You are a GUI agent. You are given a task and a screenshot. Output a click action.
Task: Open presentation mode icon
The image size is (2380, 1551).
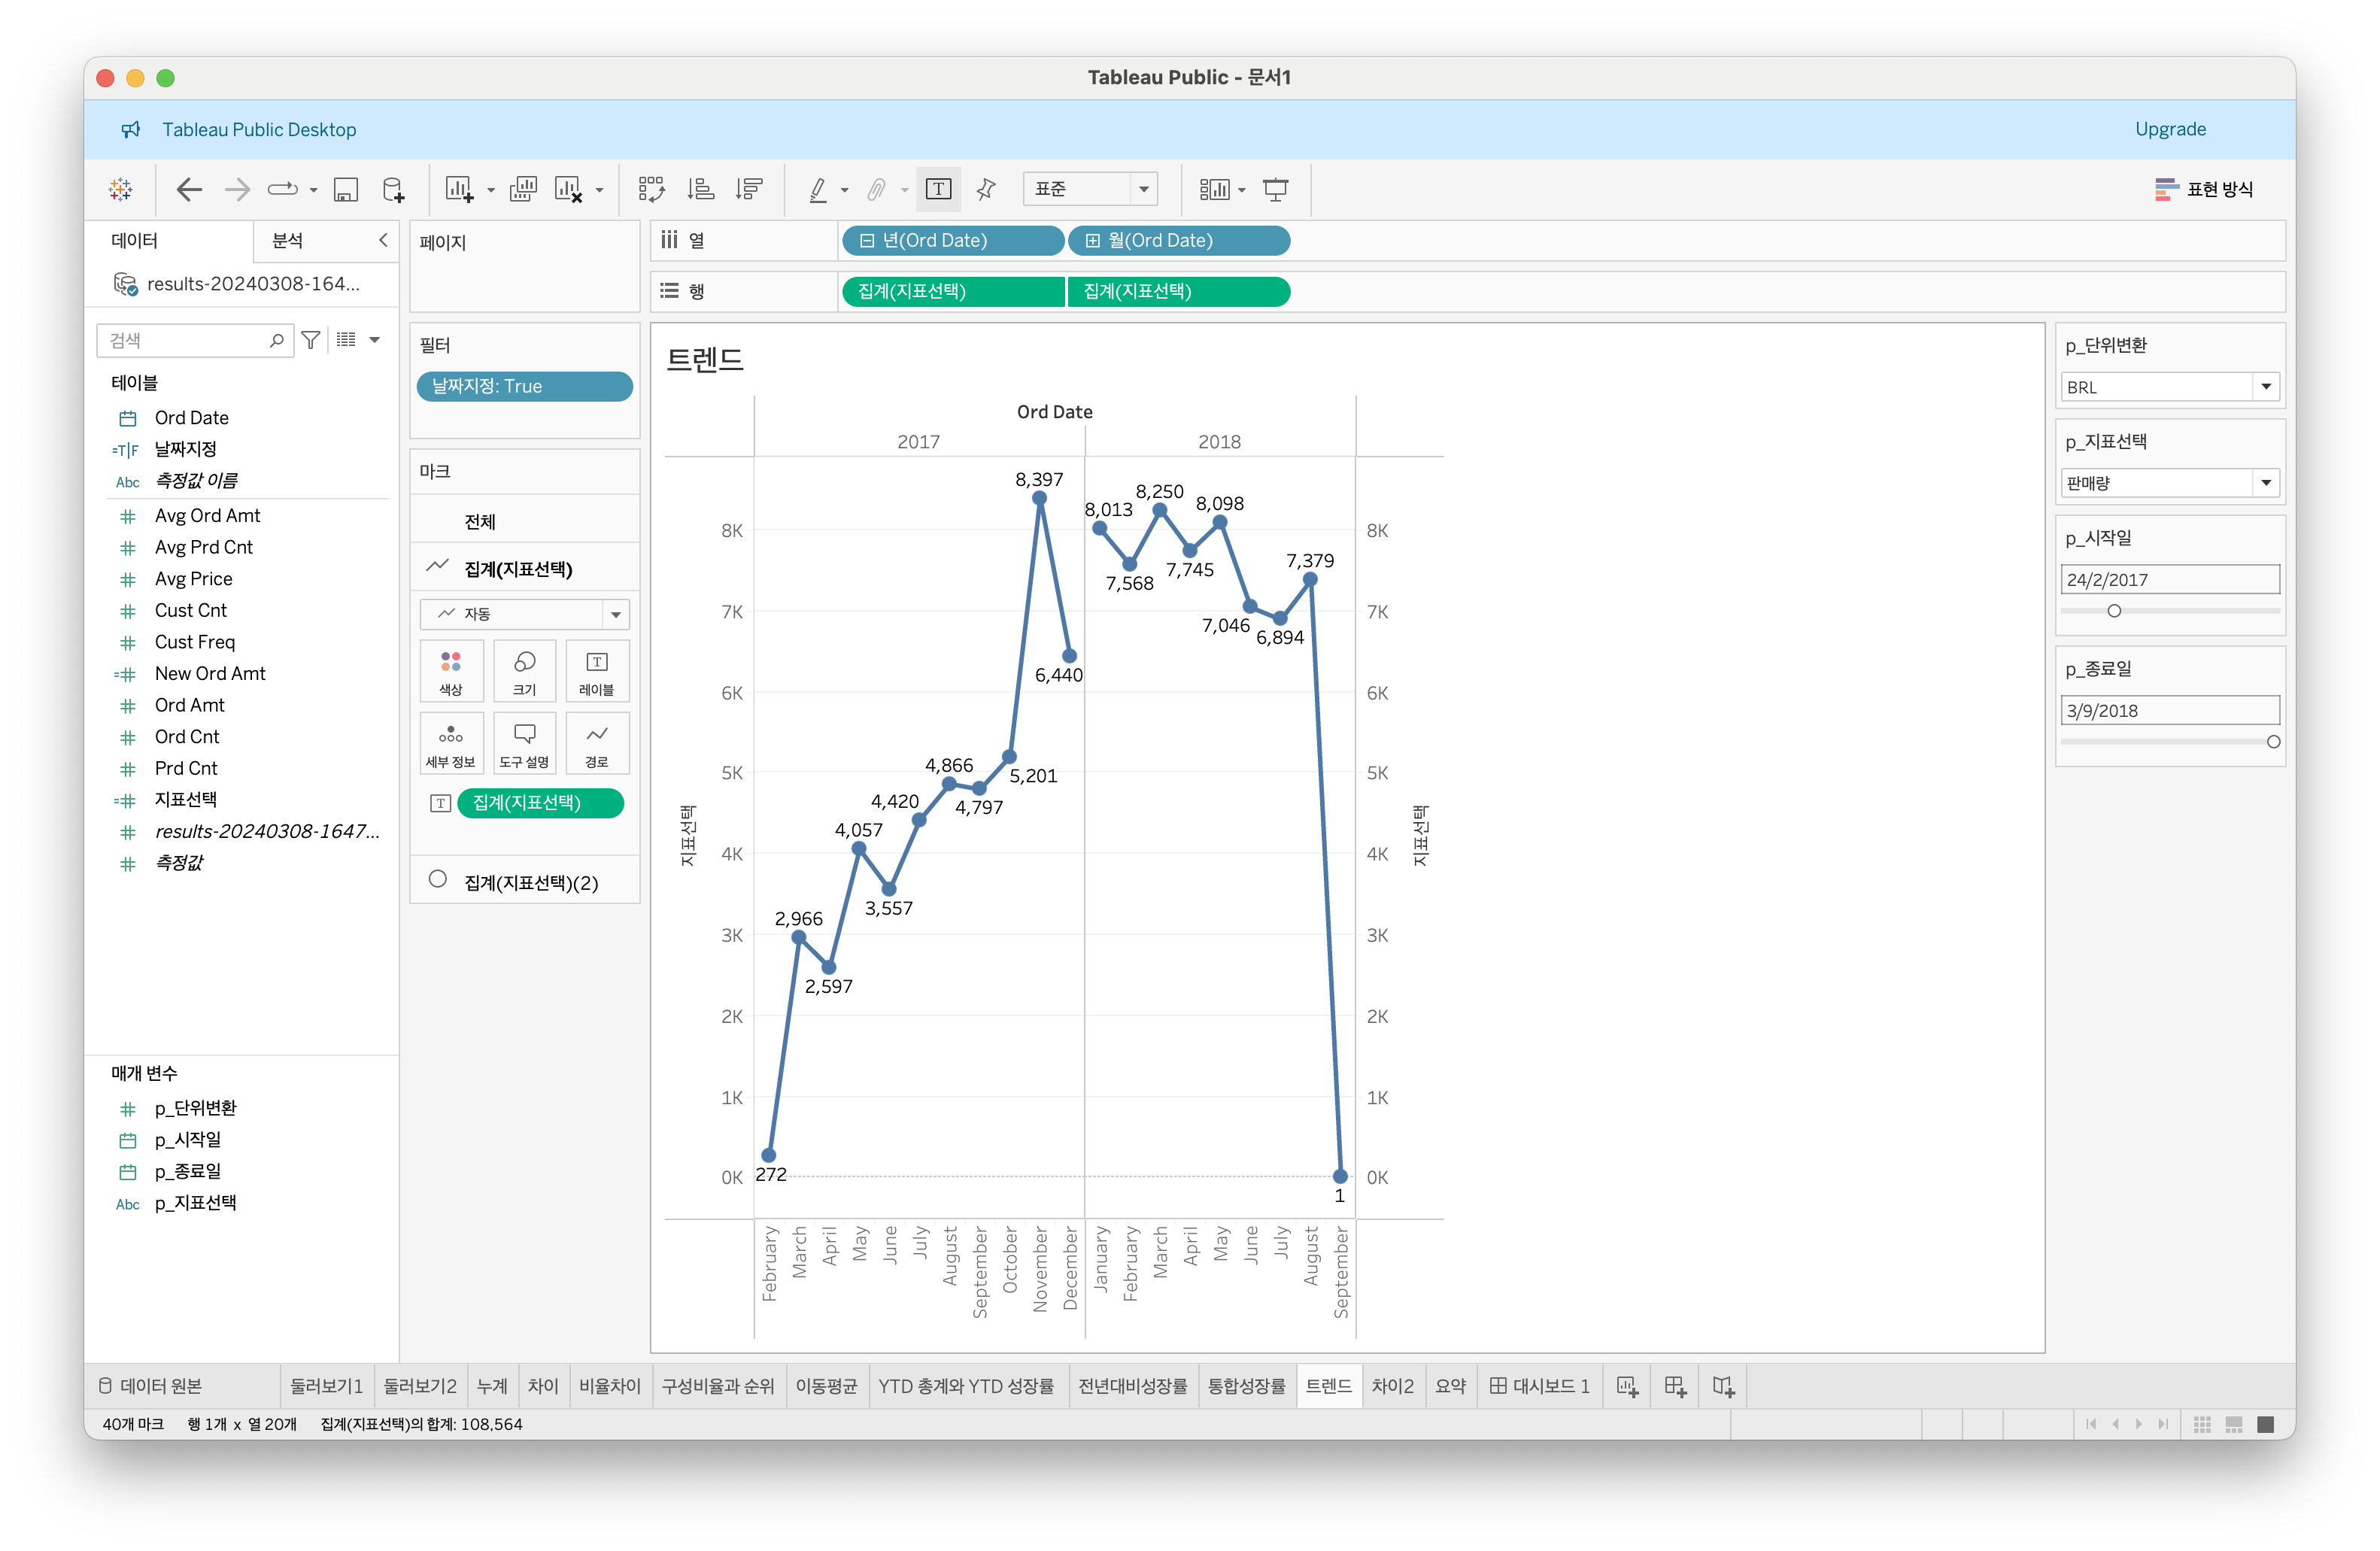point(1275,189)
